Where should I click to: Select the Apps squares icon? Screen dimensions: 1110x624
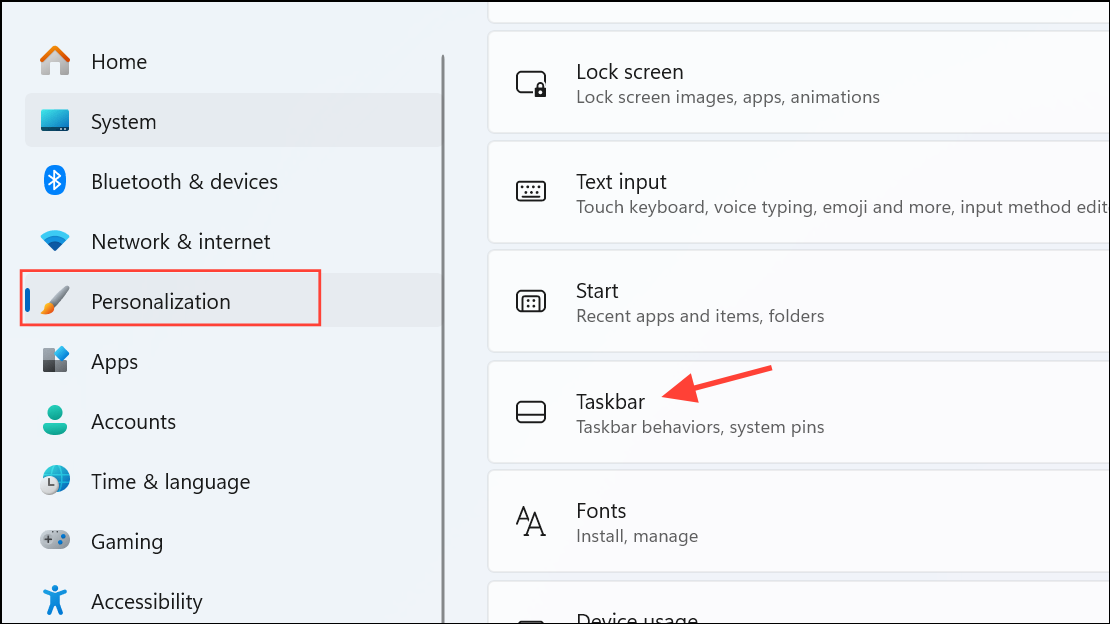point(54,361)
